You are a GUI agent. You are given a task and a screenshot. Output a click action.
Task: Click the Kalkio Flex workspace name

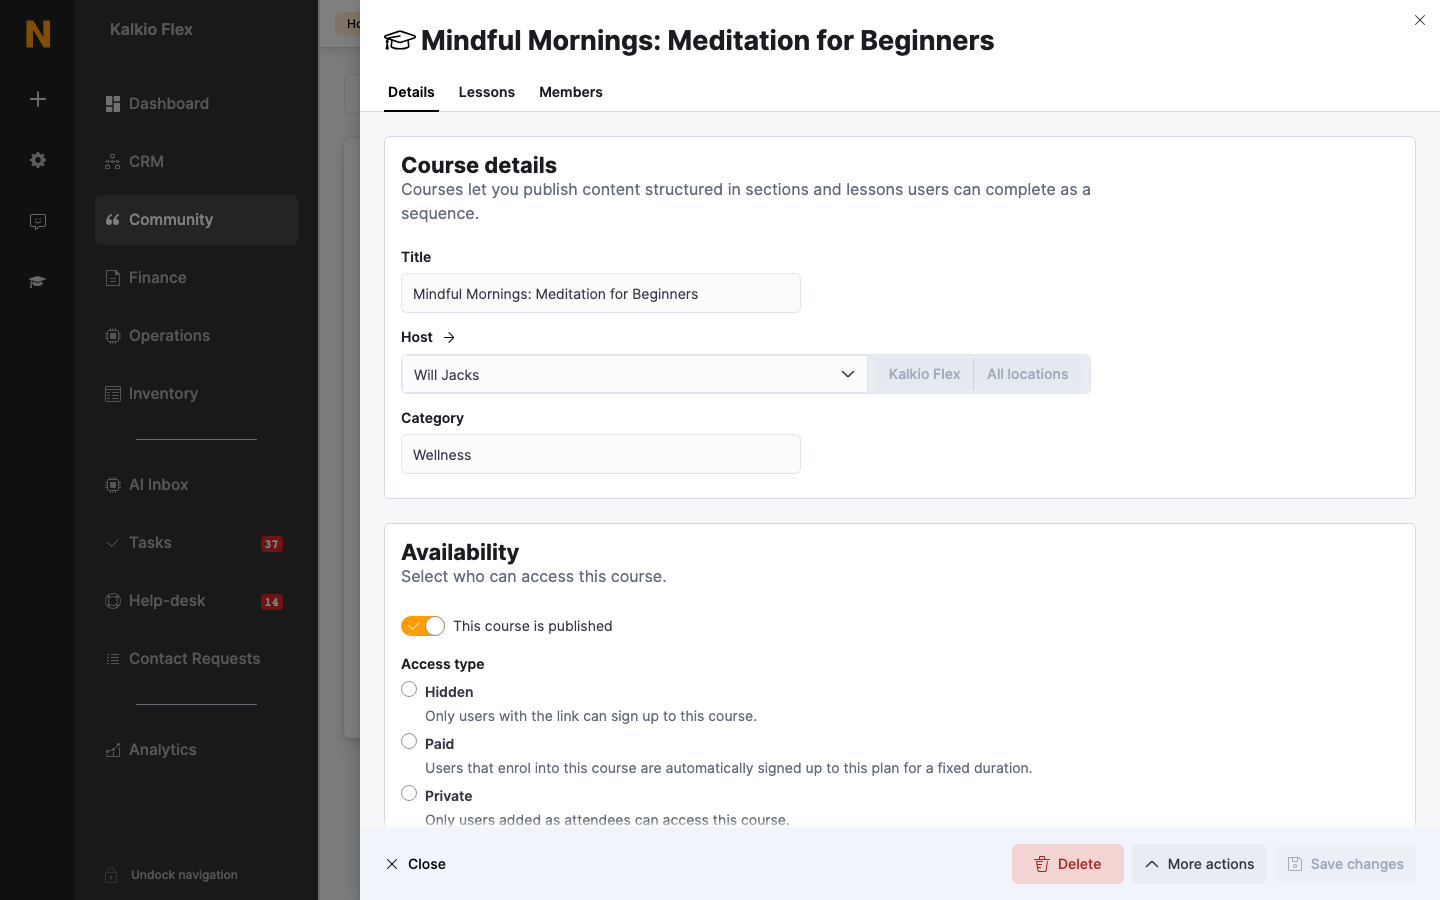pos(151,30)
